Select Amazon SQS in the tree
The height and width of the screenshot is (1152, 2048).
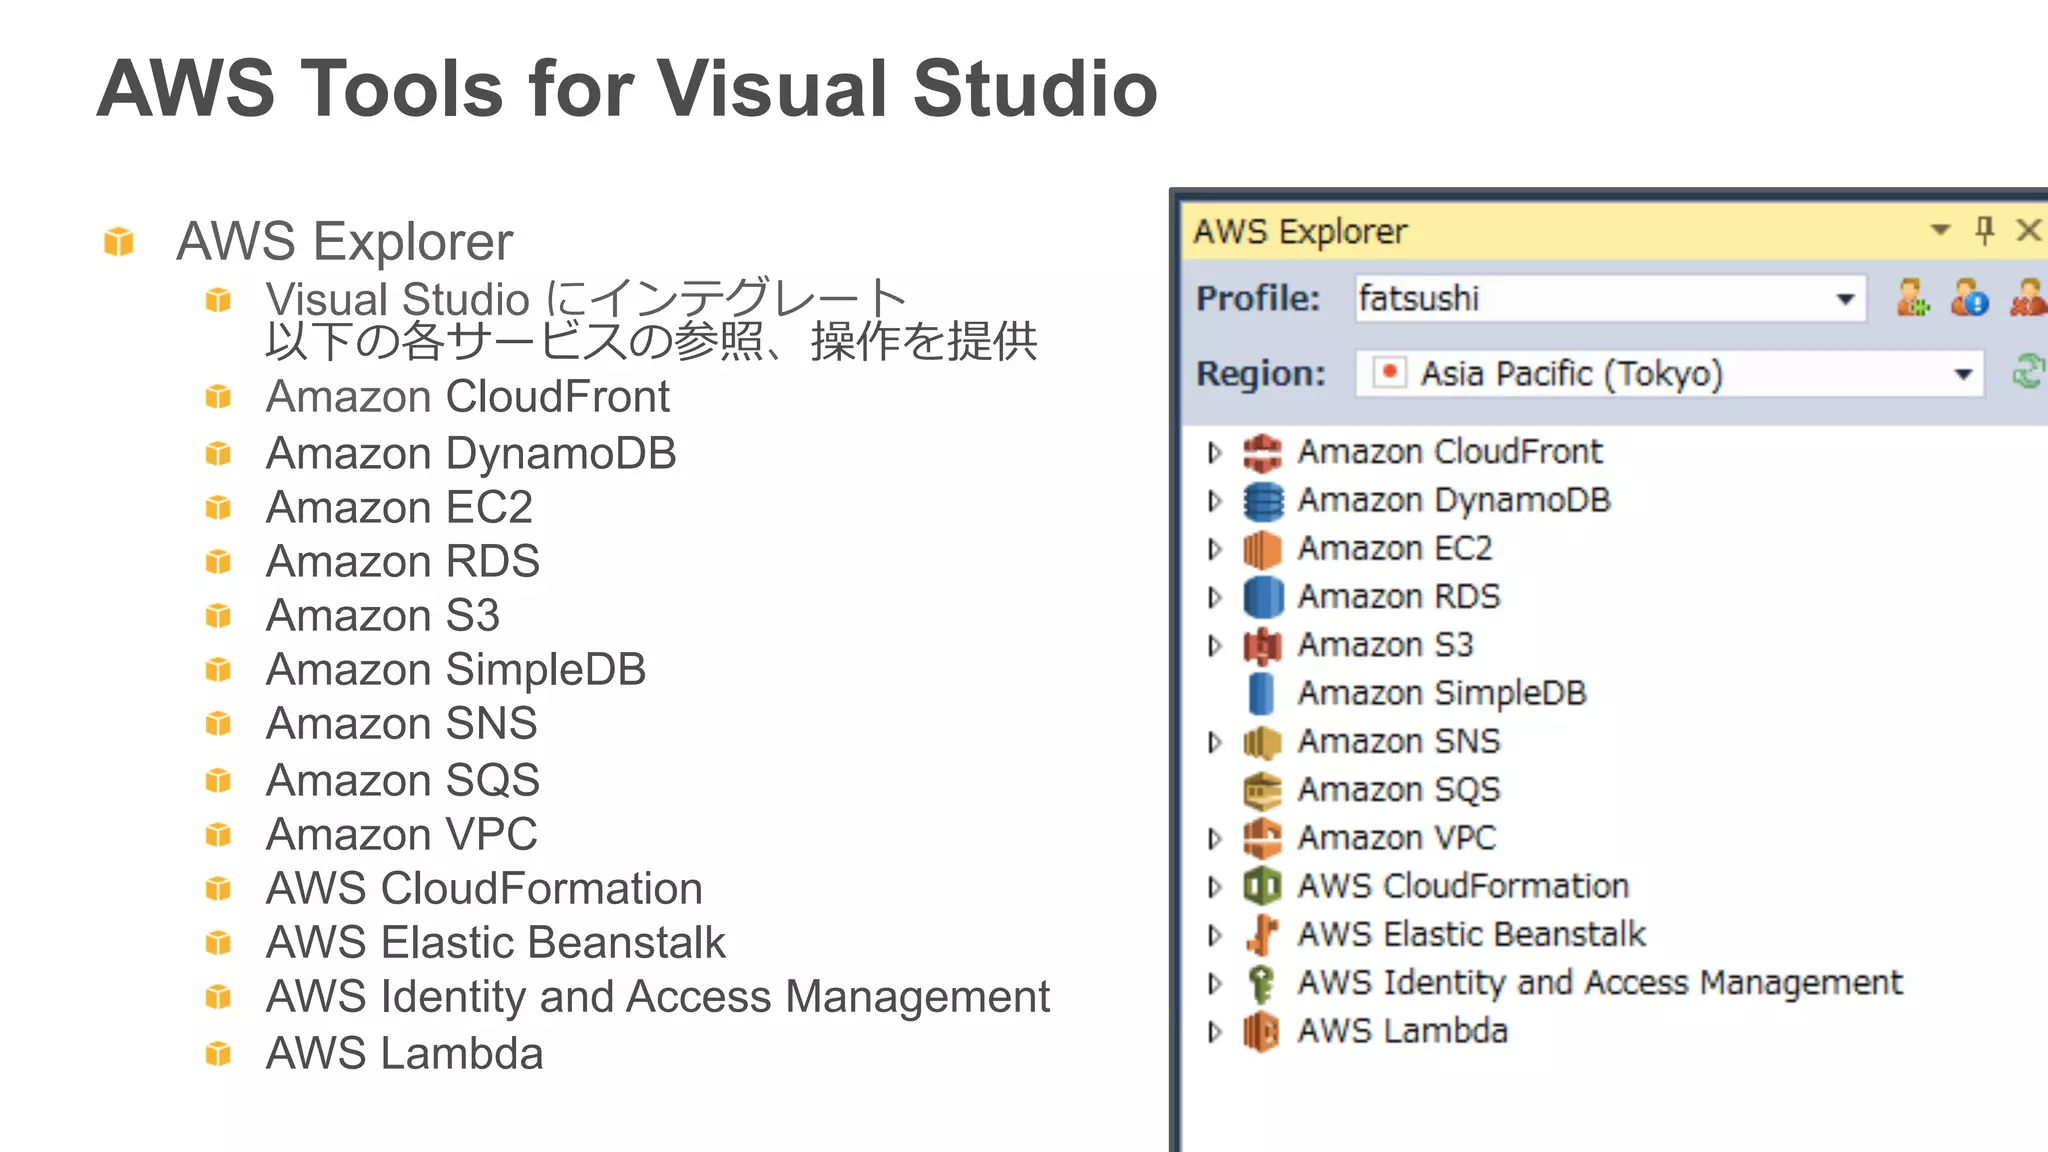[x=1398, y=790]
